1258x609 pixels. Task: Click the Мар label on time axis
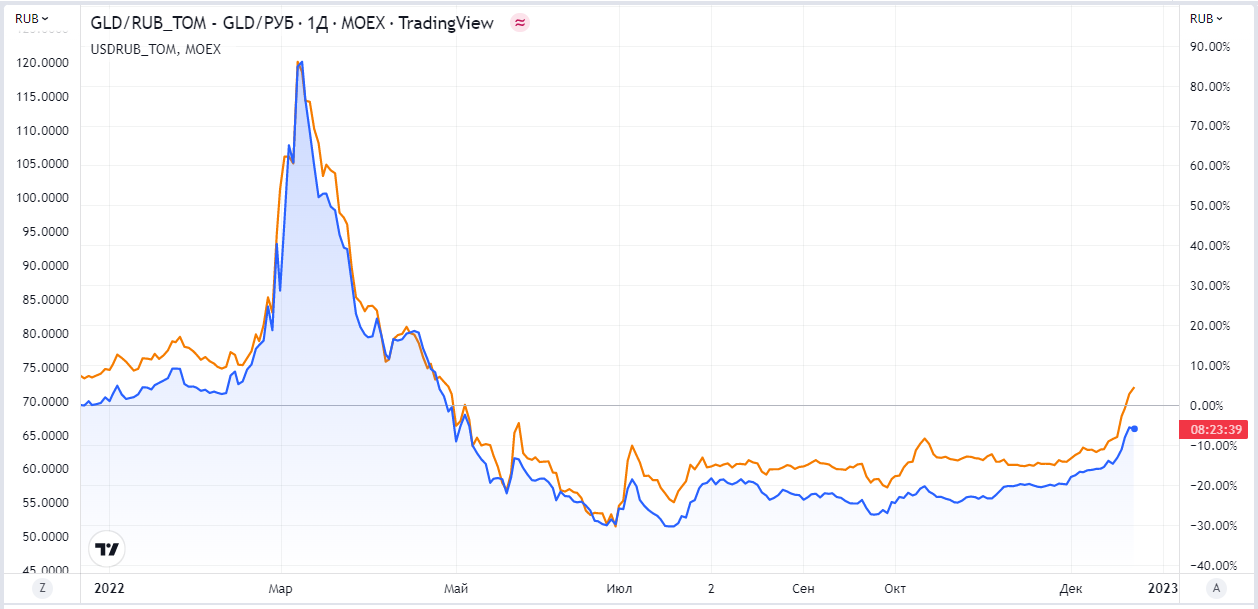point(280,588)
